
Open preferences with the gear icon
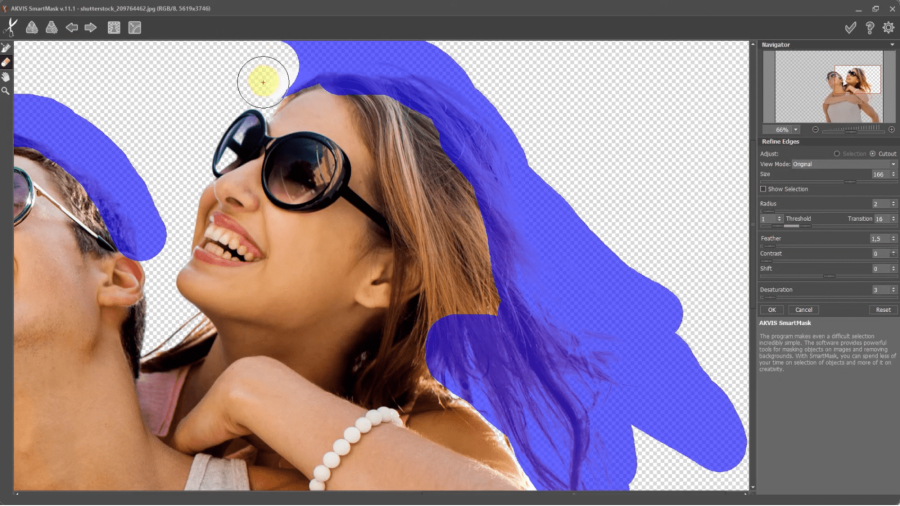tap(887, 28)
